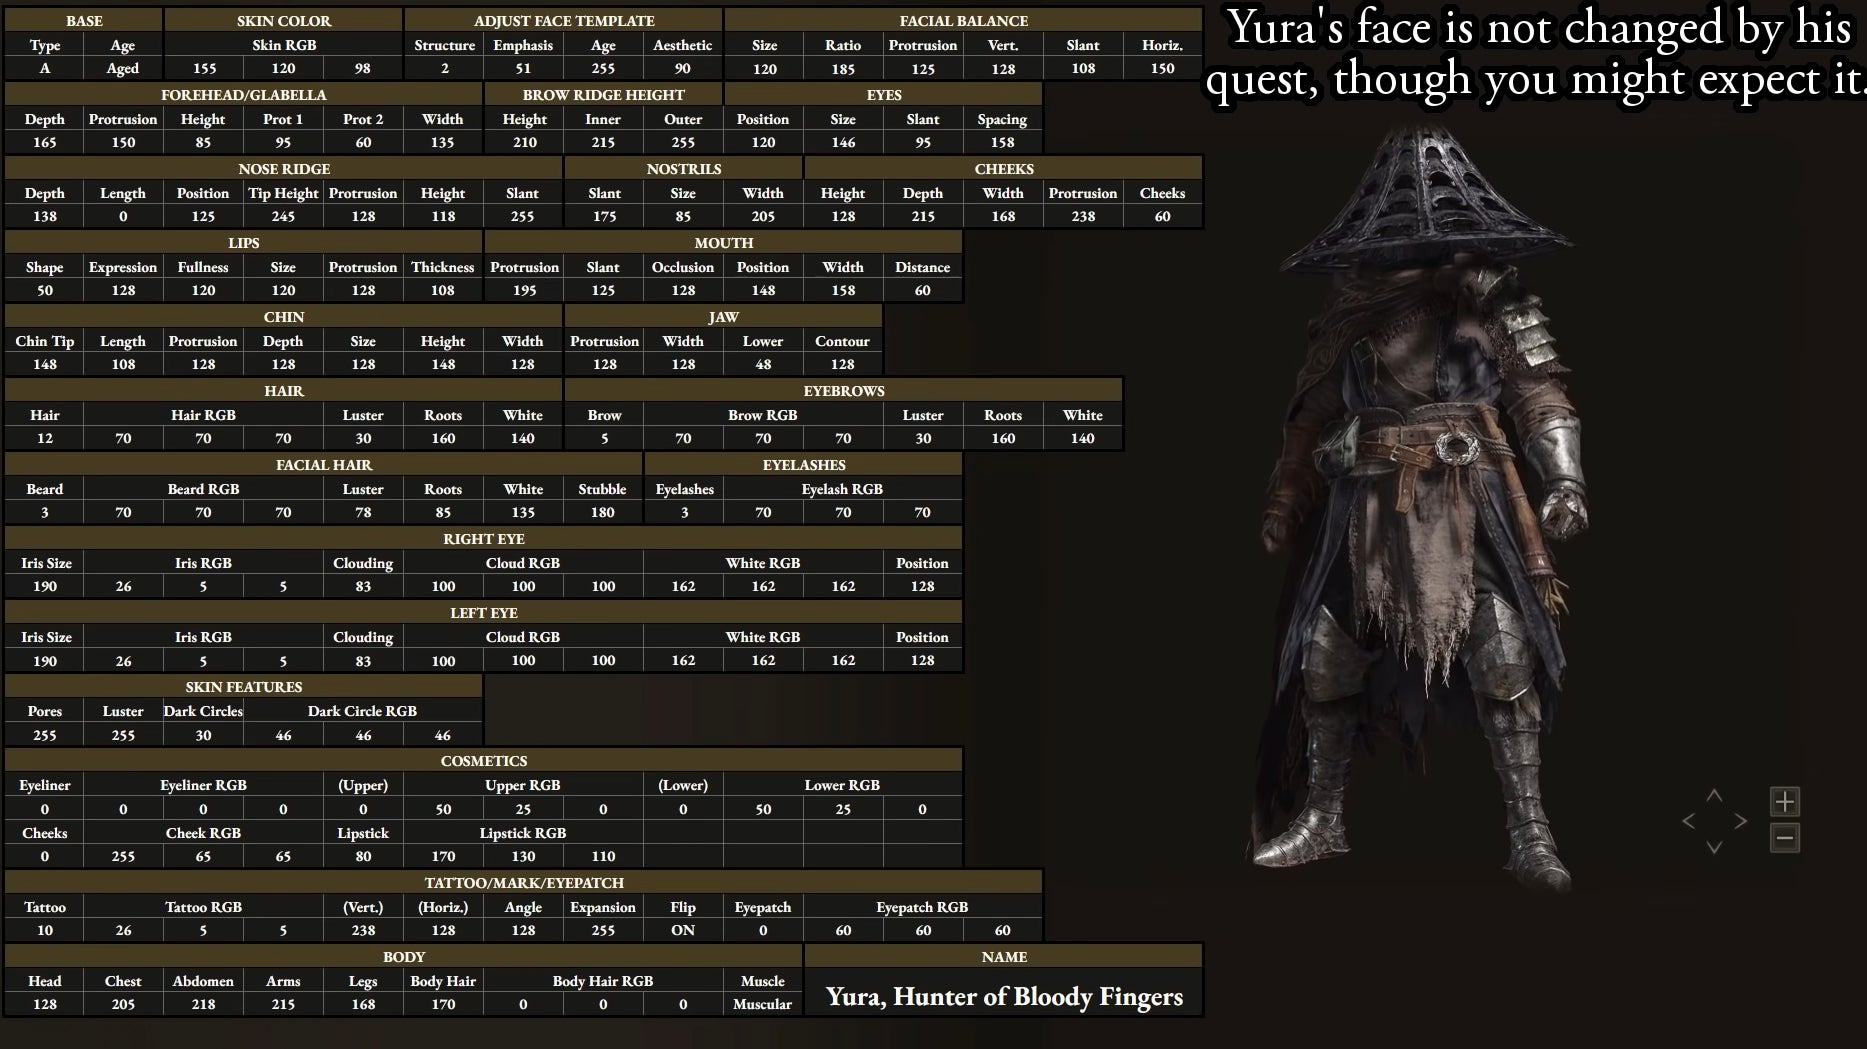Screen dimensions: 1867x1049
Task: Adjust the Facial Hair Stubble value 180
Action: pyautogui.click(x=603, y=512)
